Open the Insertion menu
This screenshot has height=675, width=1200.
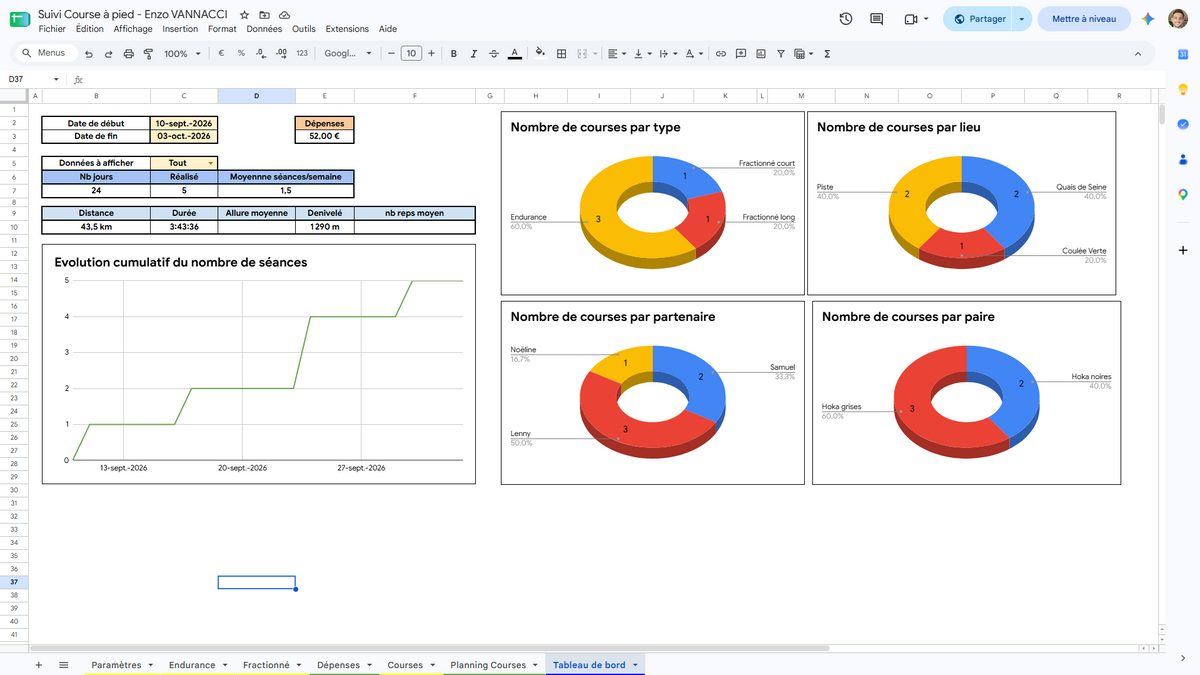180,29
